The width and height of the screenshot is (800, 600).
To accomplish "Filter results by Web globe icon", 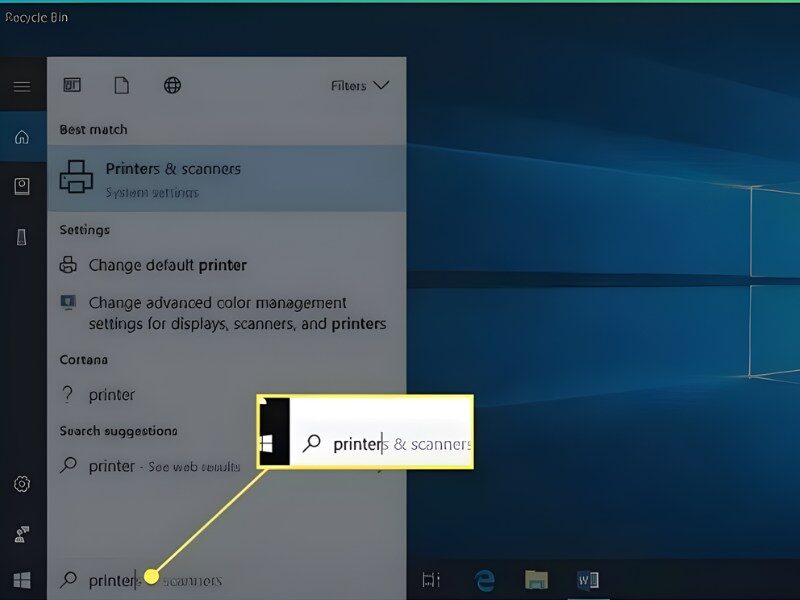I will pyautogui.click(x=172, y=86).
